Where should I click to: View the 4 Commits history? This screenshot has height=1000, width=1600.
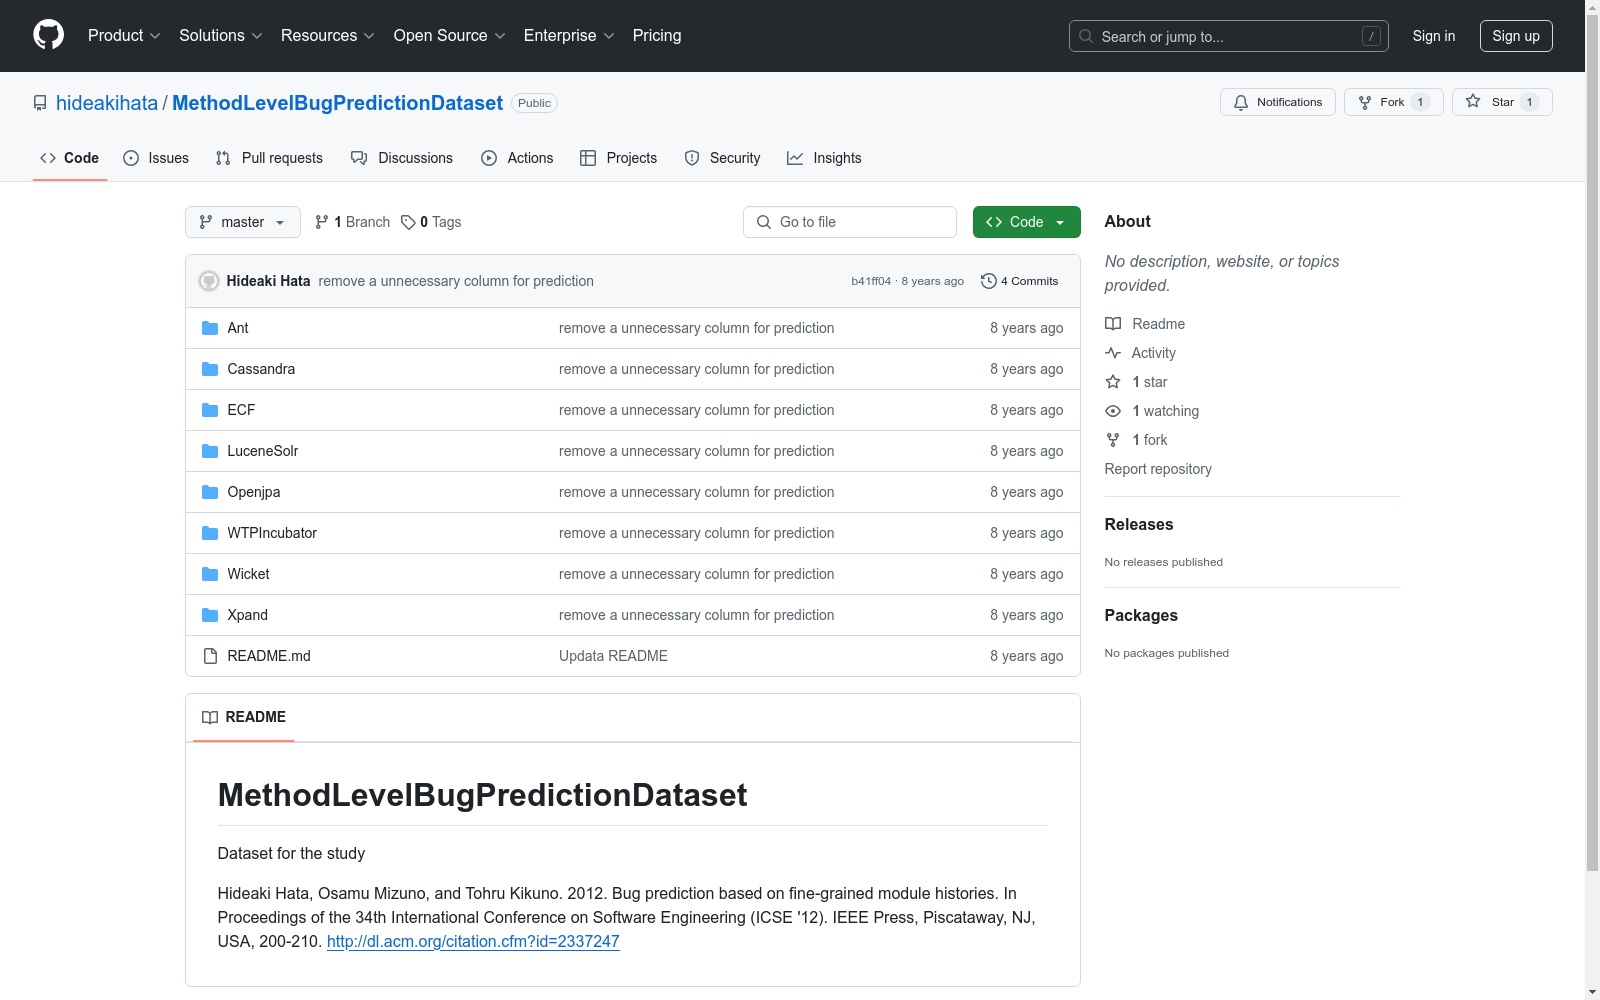pos(1020,281)
